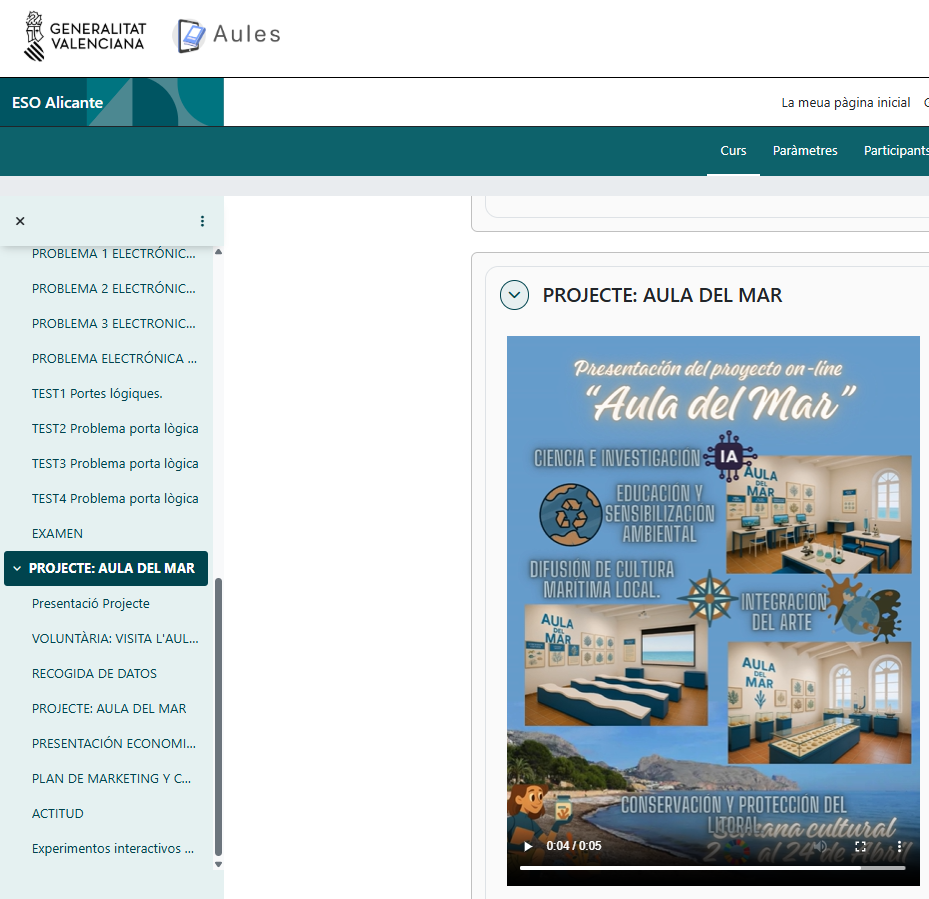Screen dimensions: 929x899
Task: Click sidebar scrollbar up arrow
Action: (218, 252)
